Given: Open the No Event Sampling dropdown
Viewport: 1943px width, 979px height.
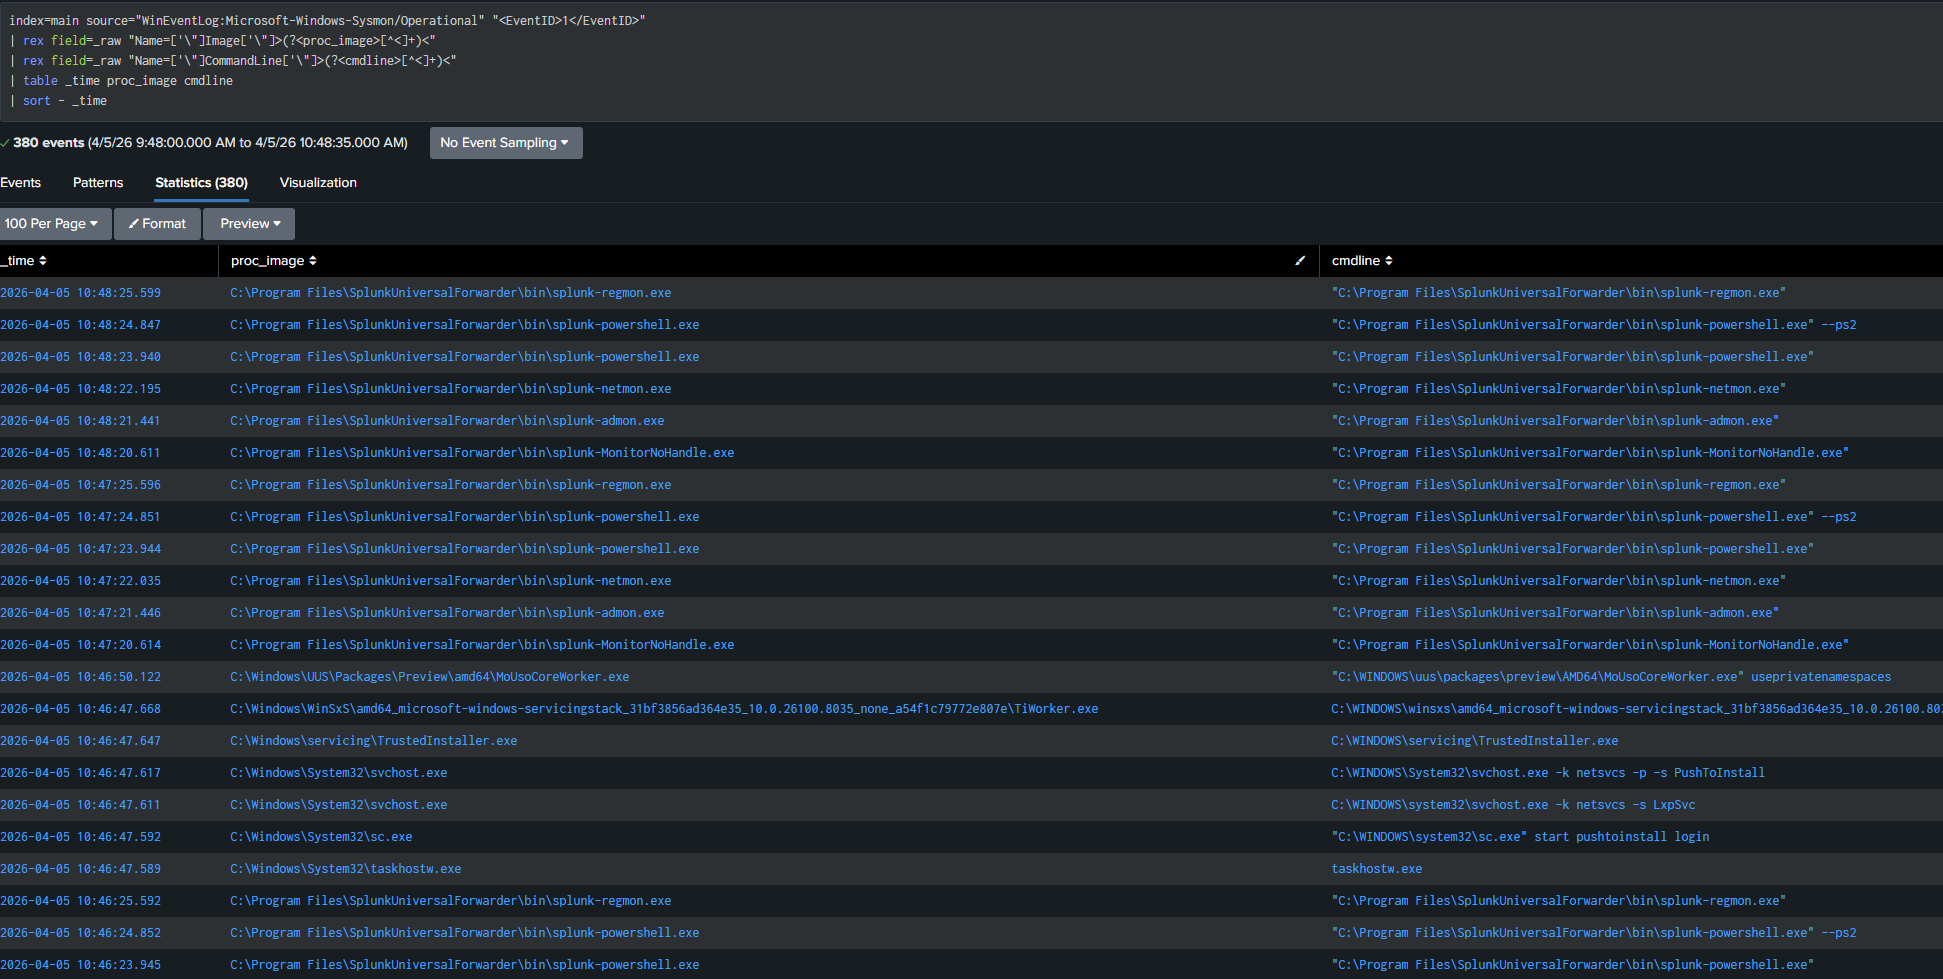Looking at the screenshot, I should tap(505, 143).
